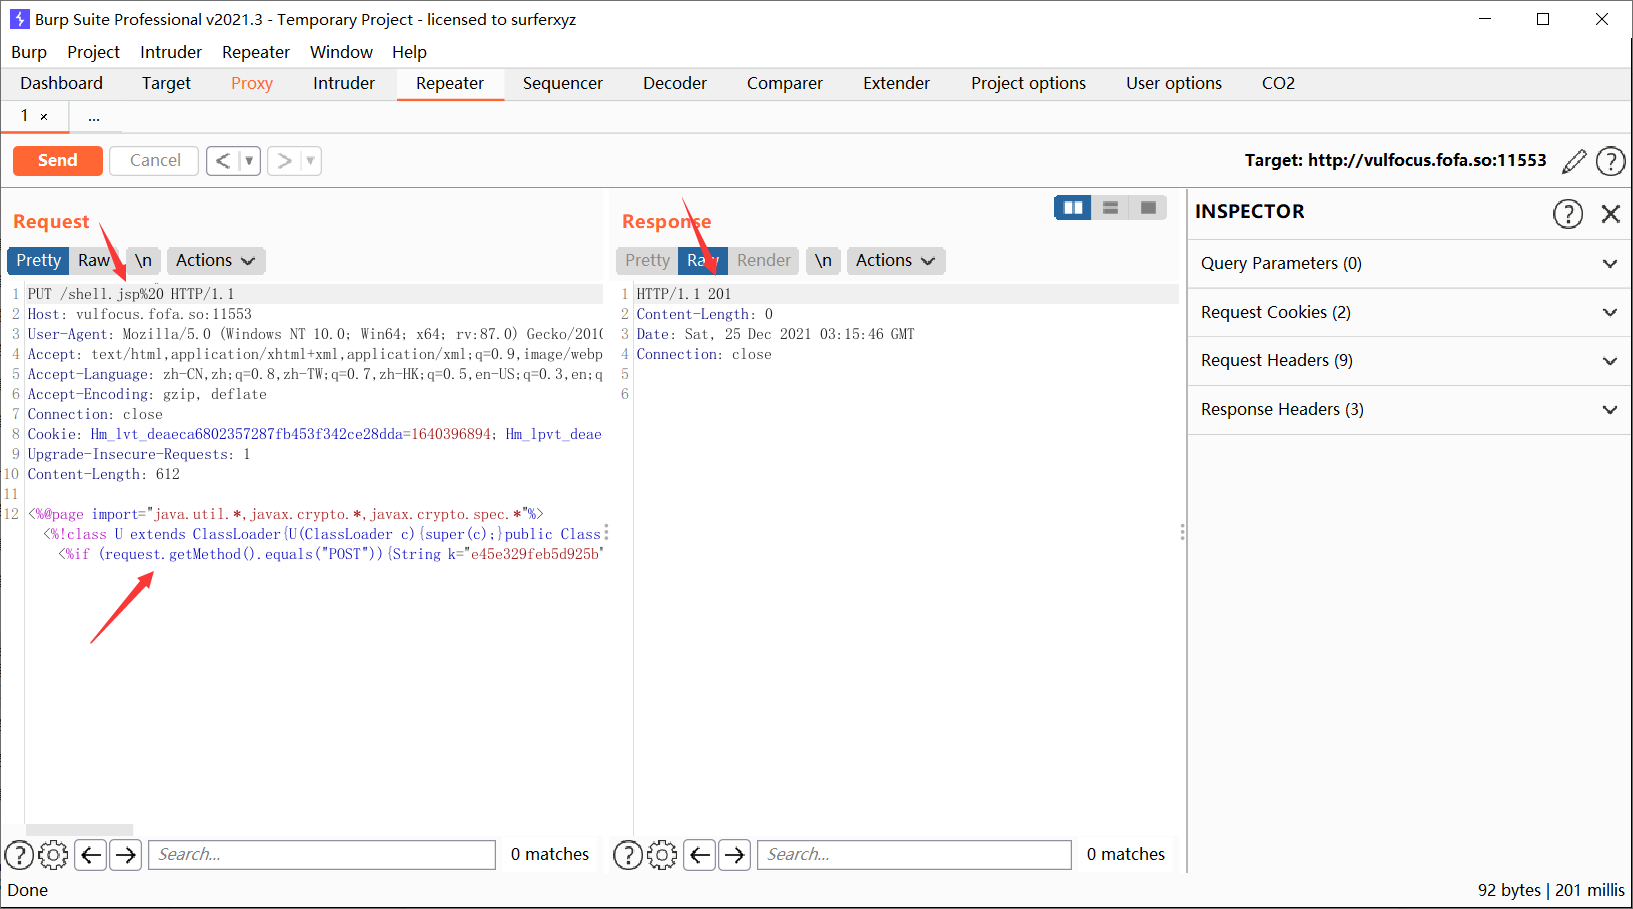
Task: Open Project options tab
Action: [x=1028, y=84]
